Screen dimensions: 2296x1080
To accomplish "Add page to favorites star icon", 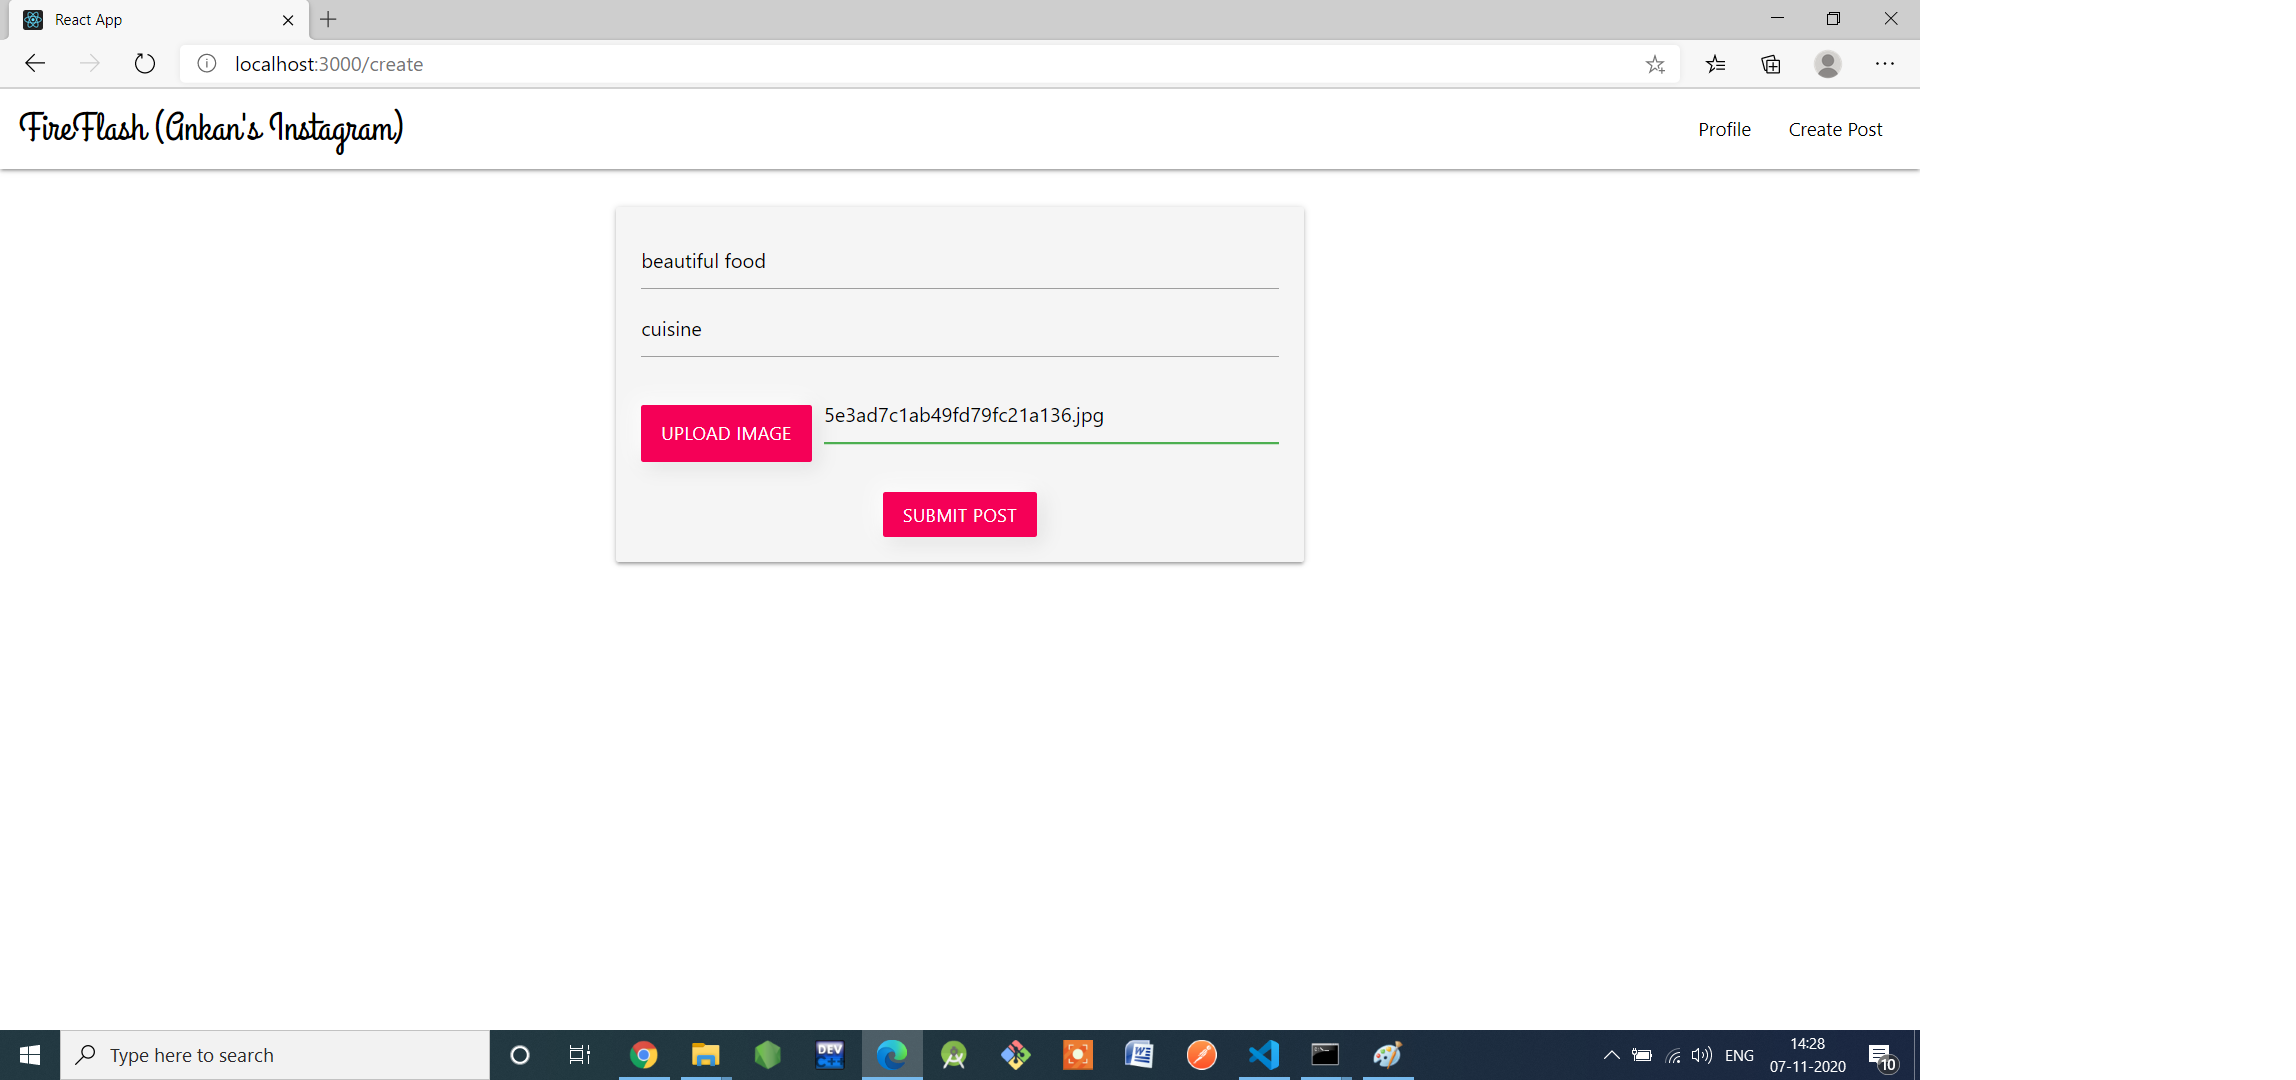I will 1655,64.
